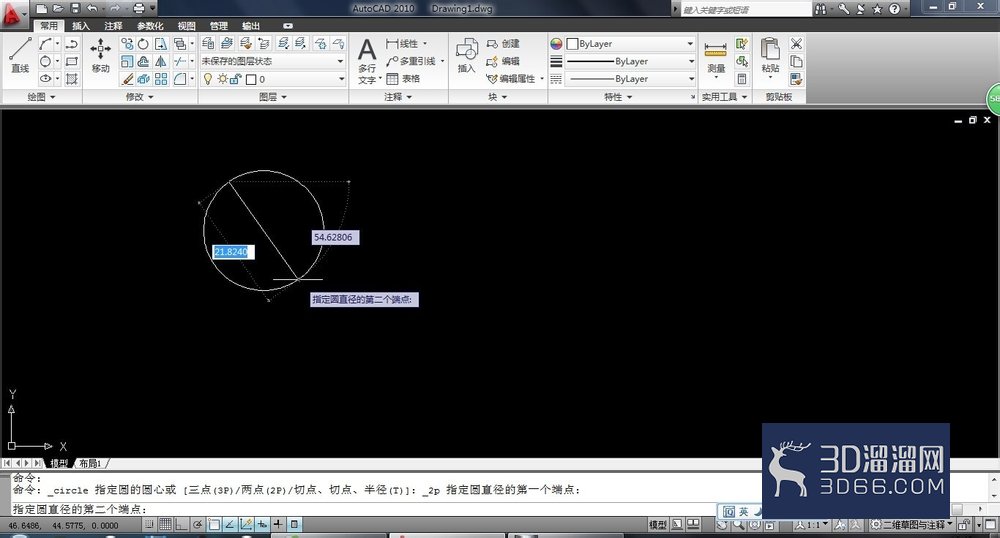Open the Measure (测量) tool
Image resolution: width=1000 pixels, height=538 pixels.
pos(716,57)
